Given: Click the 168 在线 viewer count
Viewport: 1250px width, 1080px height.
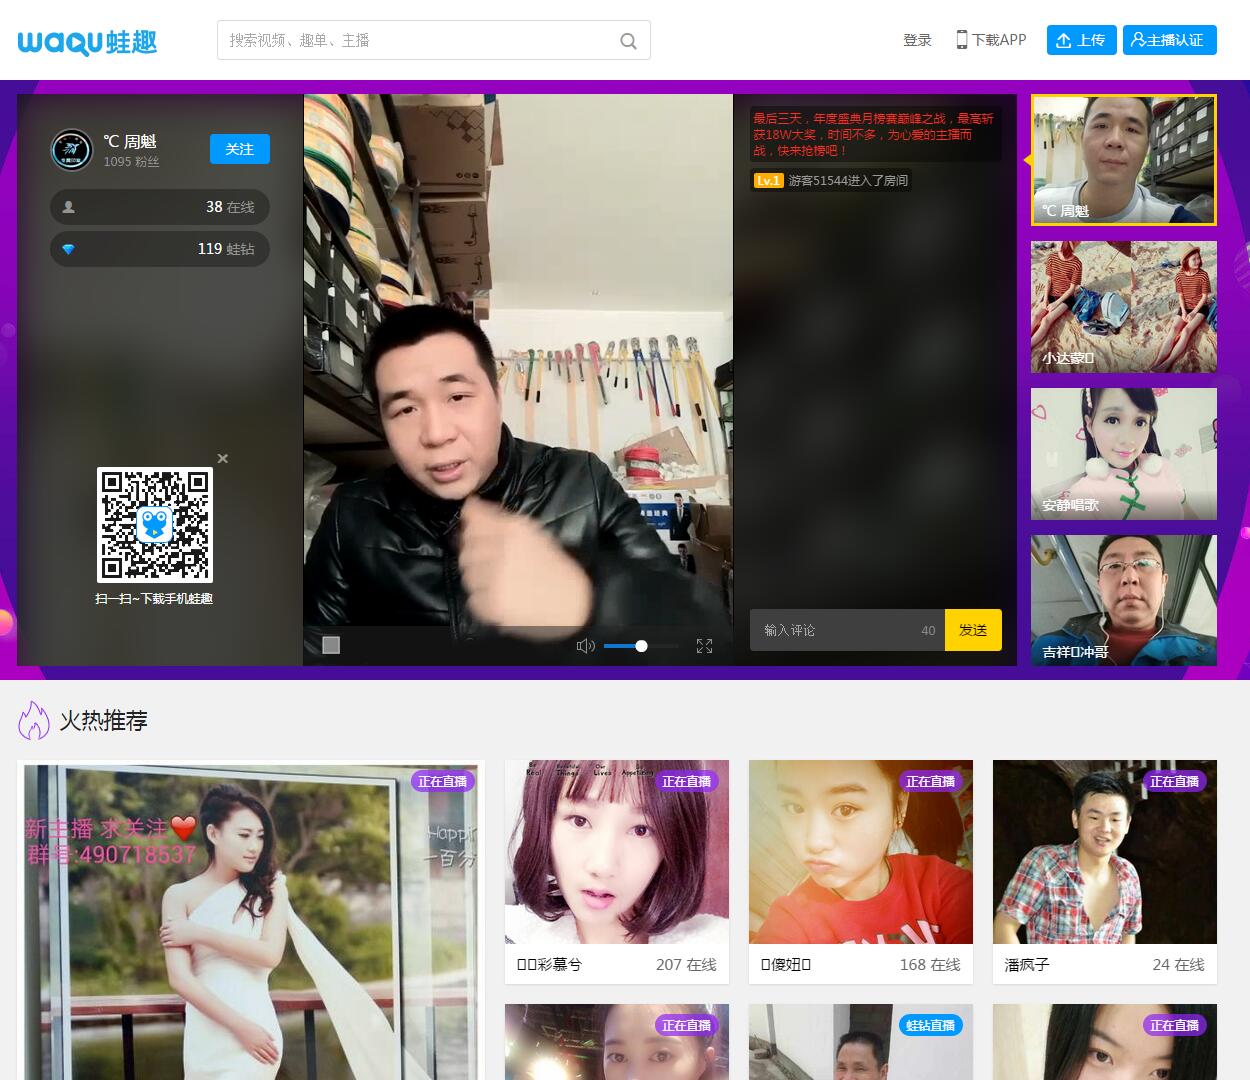Looking at the screenshot, I should click(x=930, y=964).
